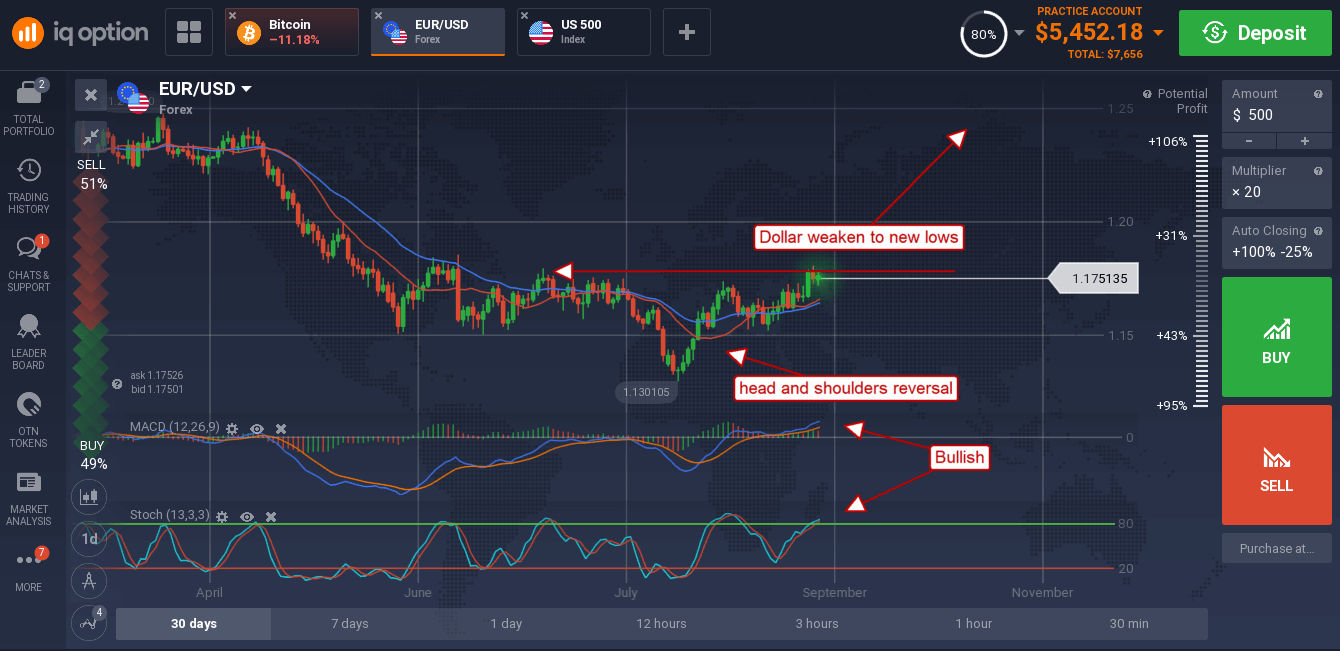Open Auto Closing +100% -25% settings
Image resolution: width=1340 pixels, height=651 pixels.
1277,241
